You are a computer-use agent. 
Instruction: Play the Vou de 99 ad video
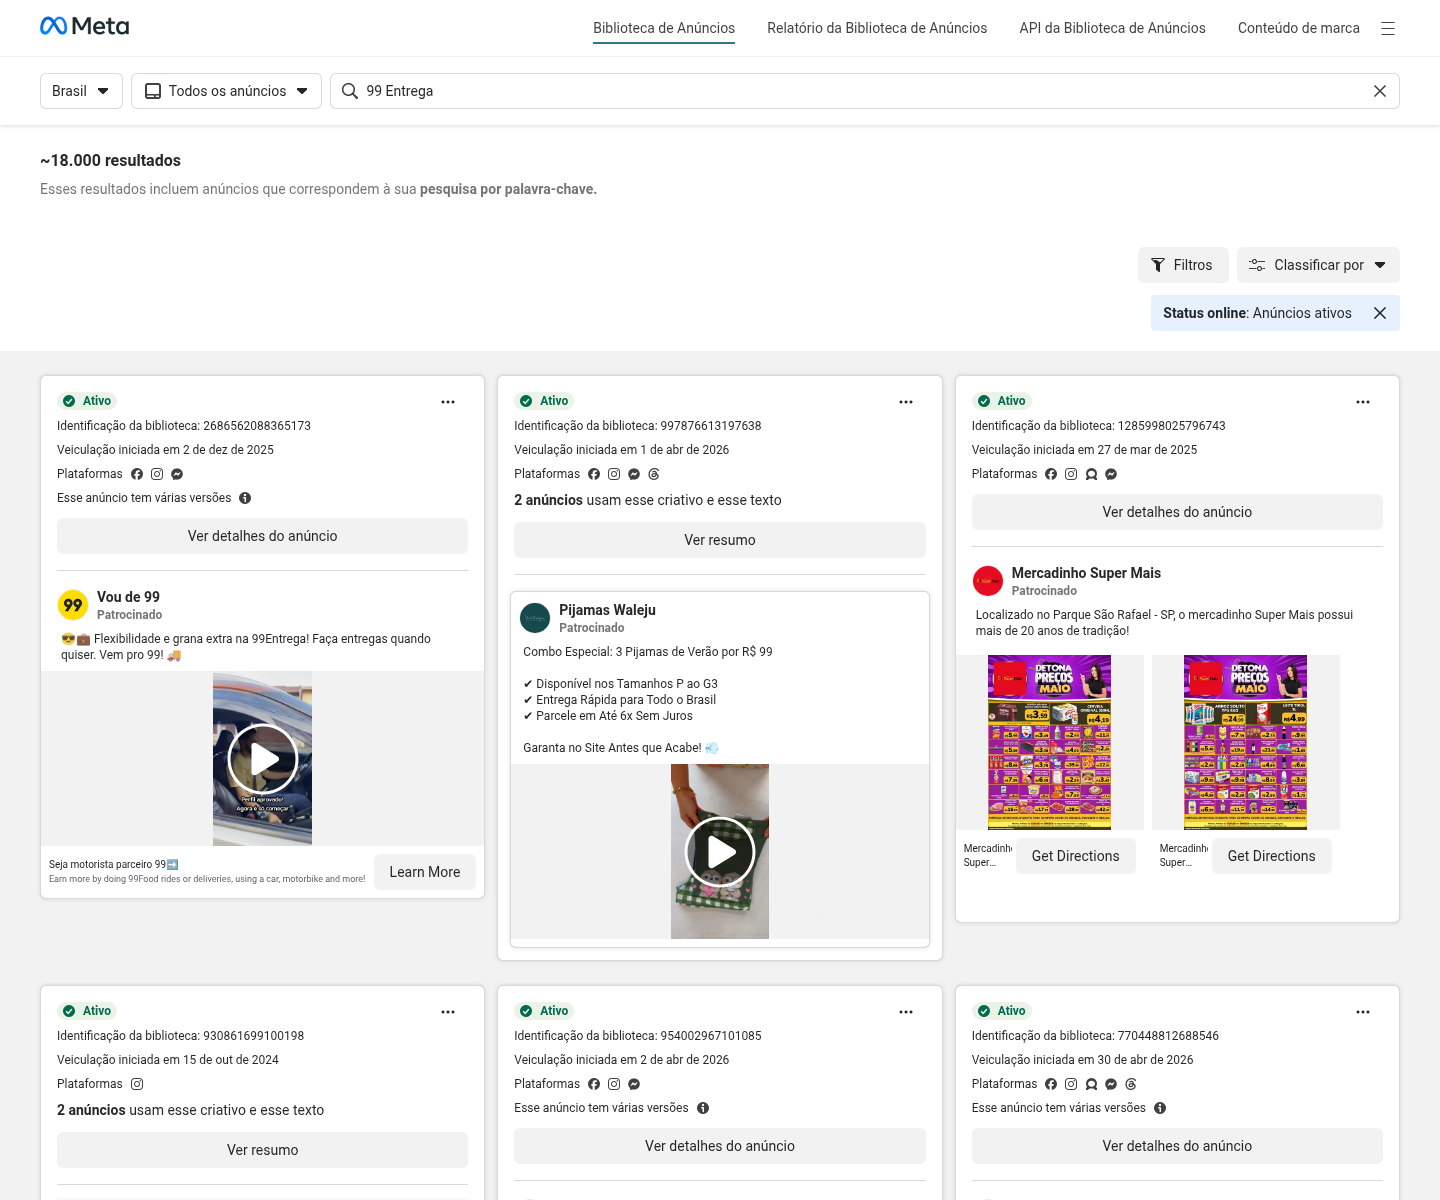point(263,759)
